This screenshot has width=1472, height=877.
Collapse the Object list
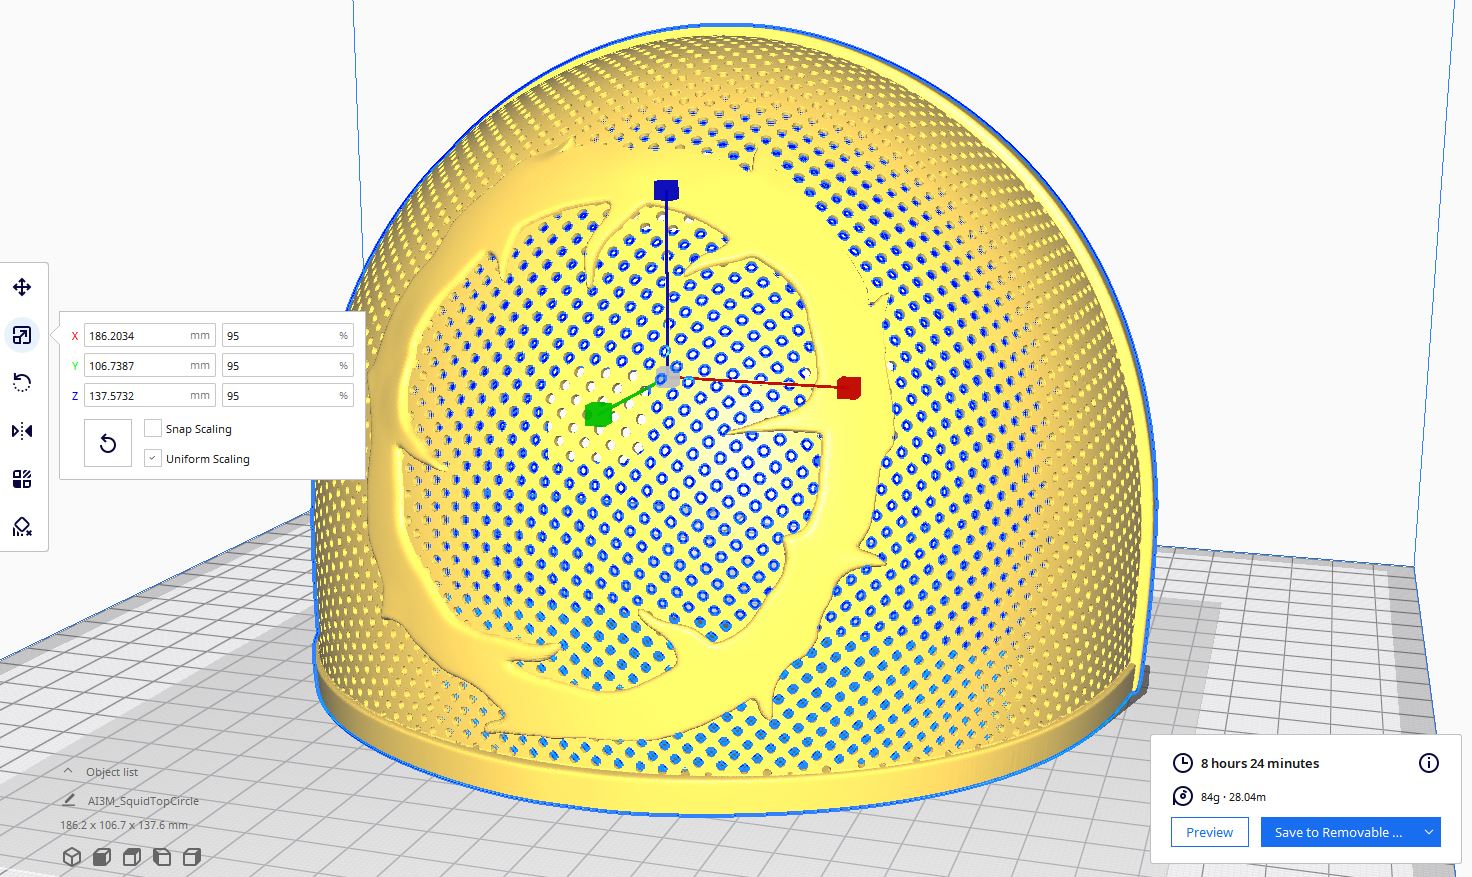[x=68, y=772]
